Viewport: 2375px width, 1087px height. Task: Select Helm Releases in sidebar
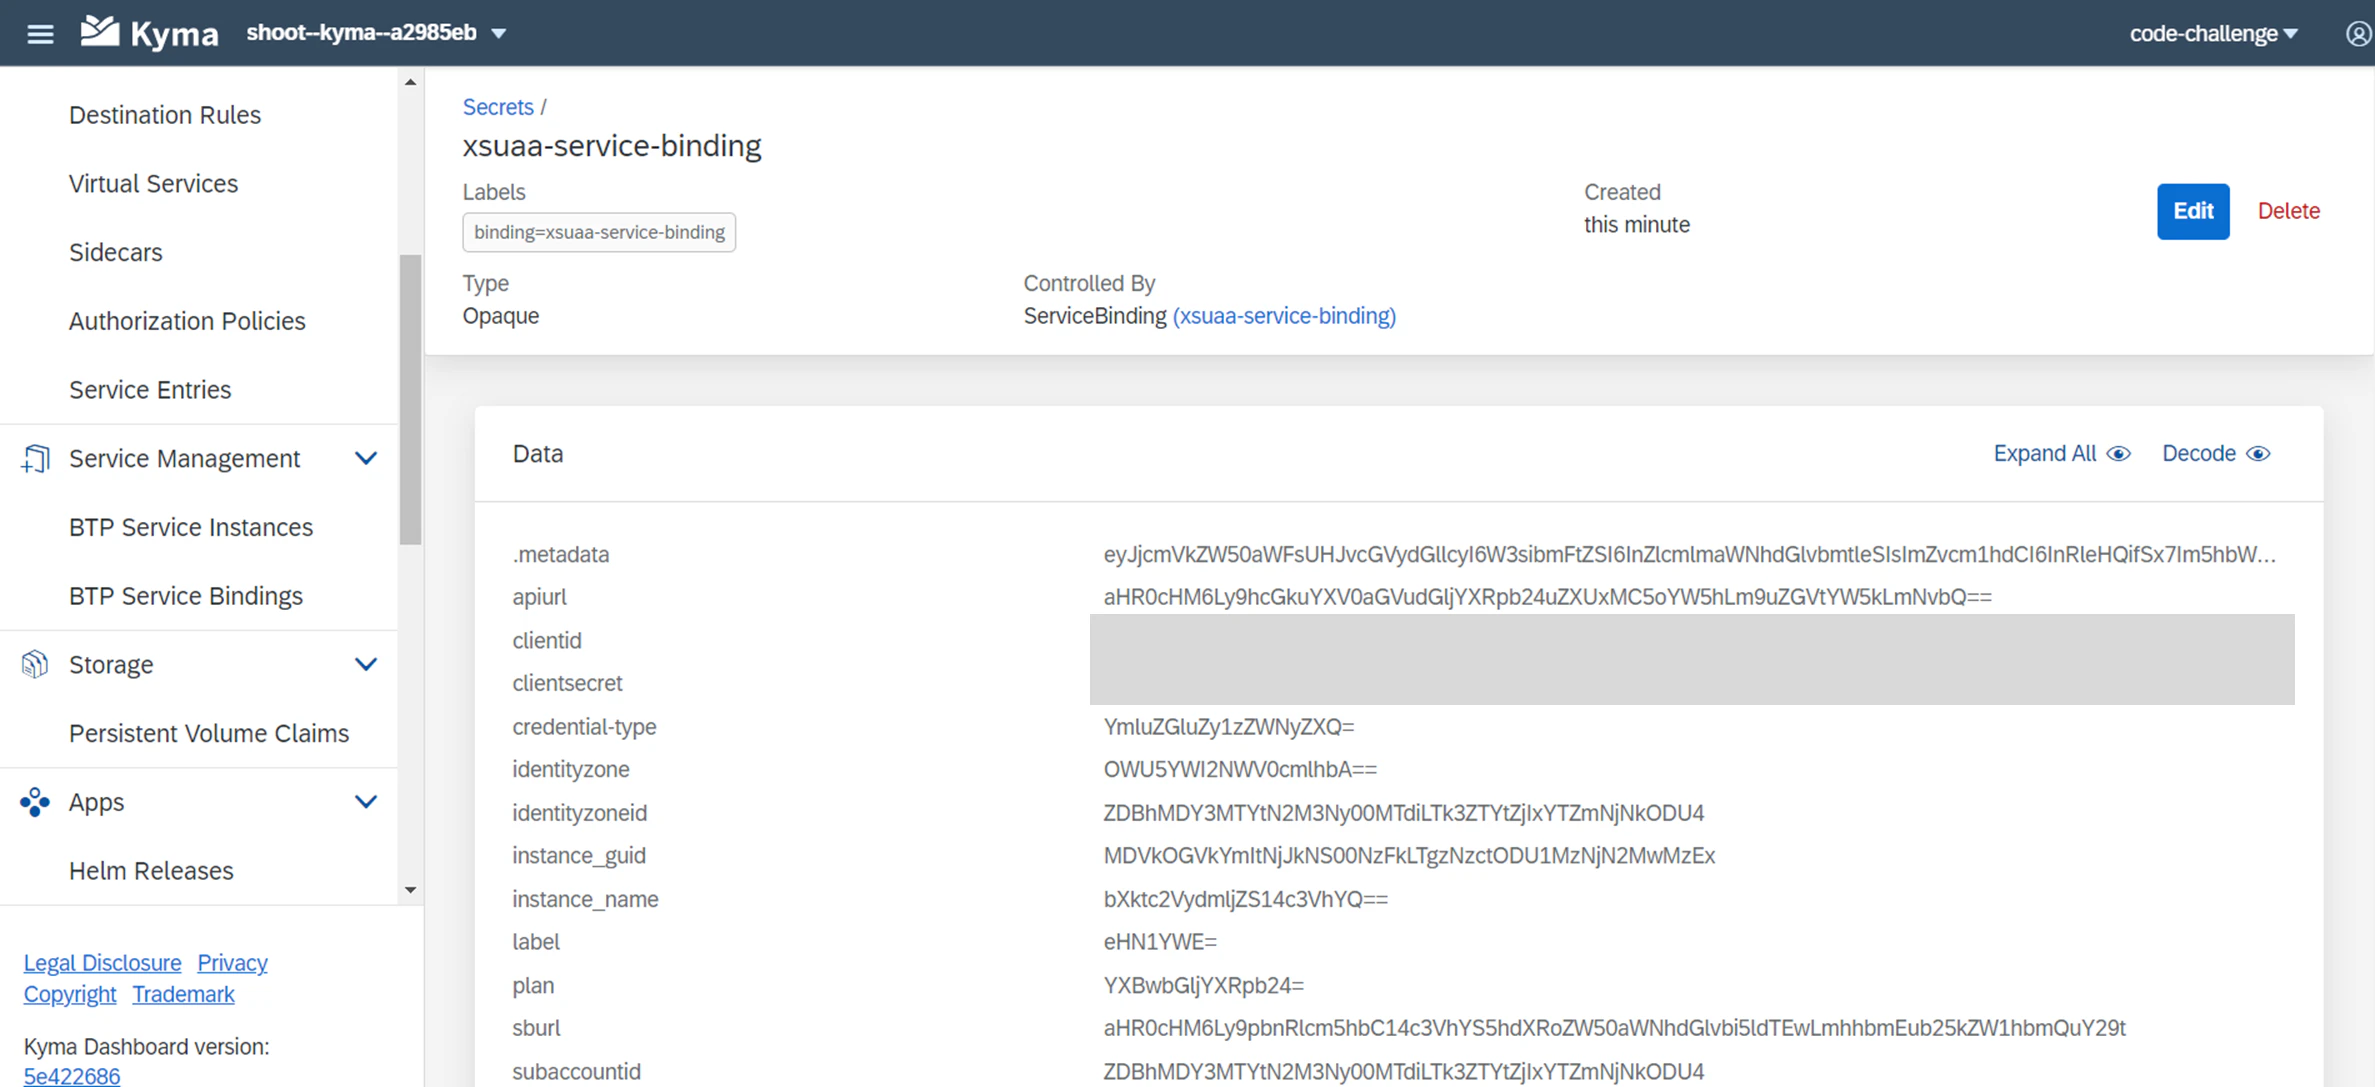151,871
